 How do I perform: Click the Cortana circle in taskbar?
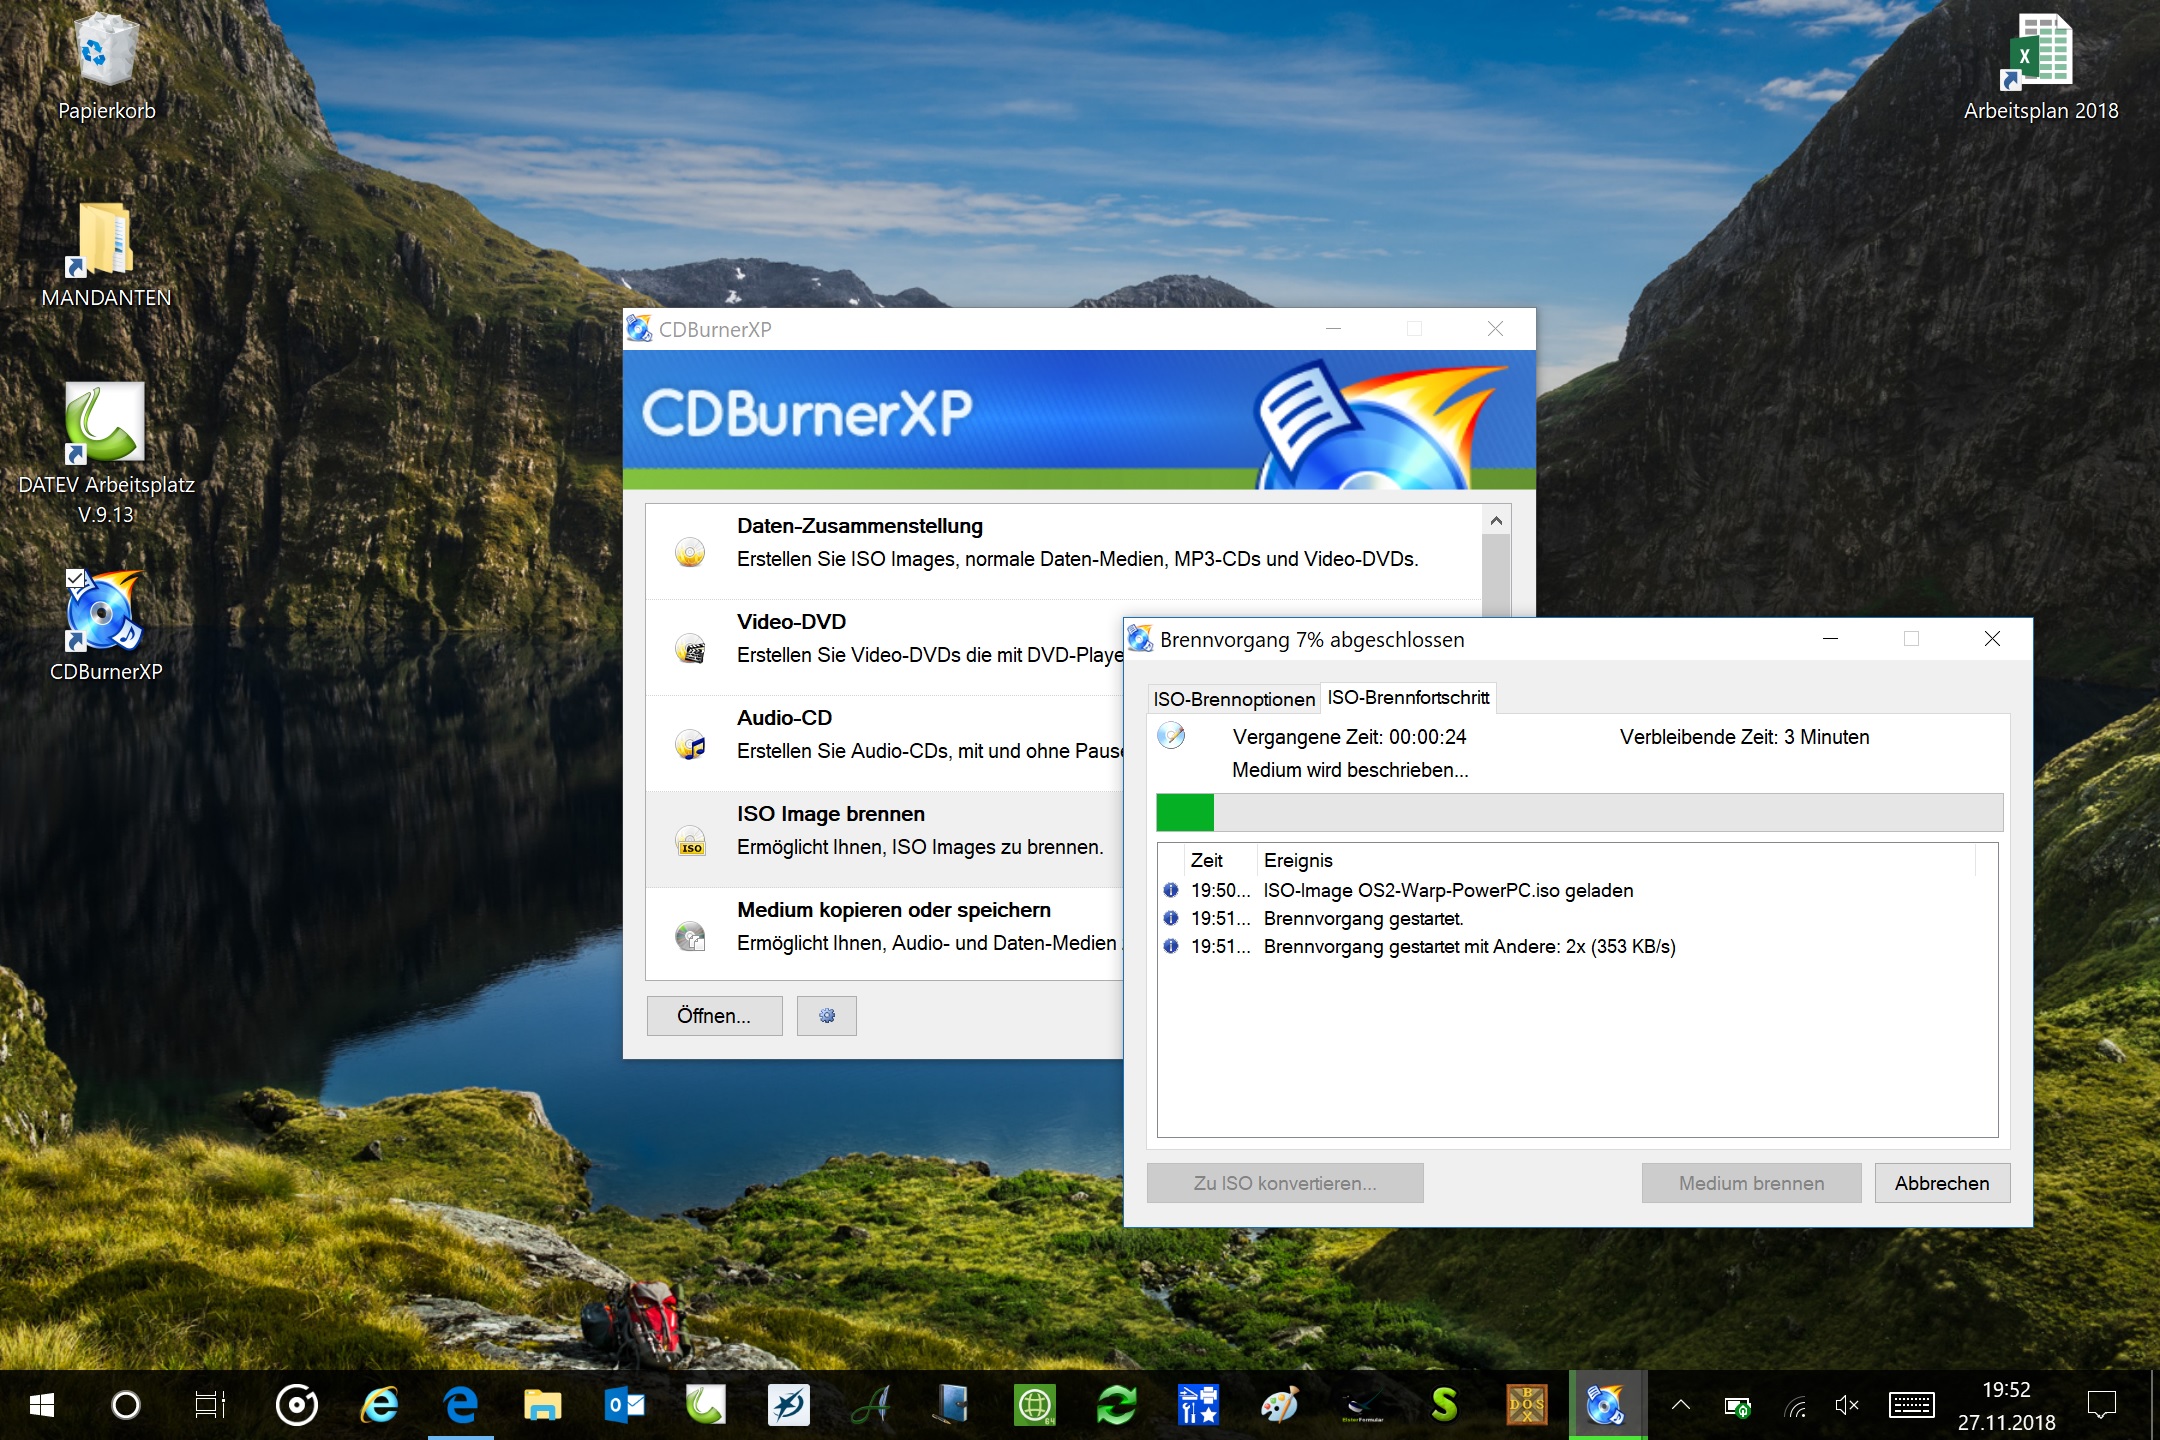click(x=126, y=1405)
